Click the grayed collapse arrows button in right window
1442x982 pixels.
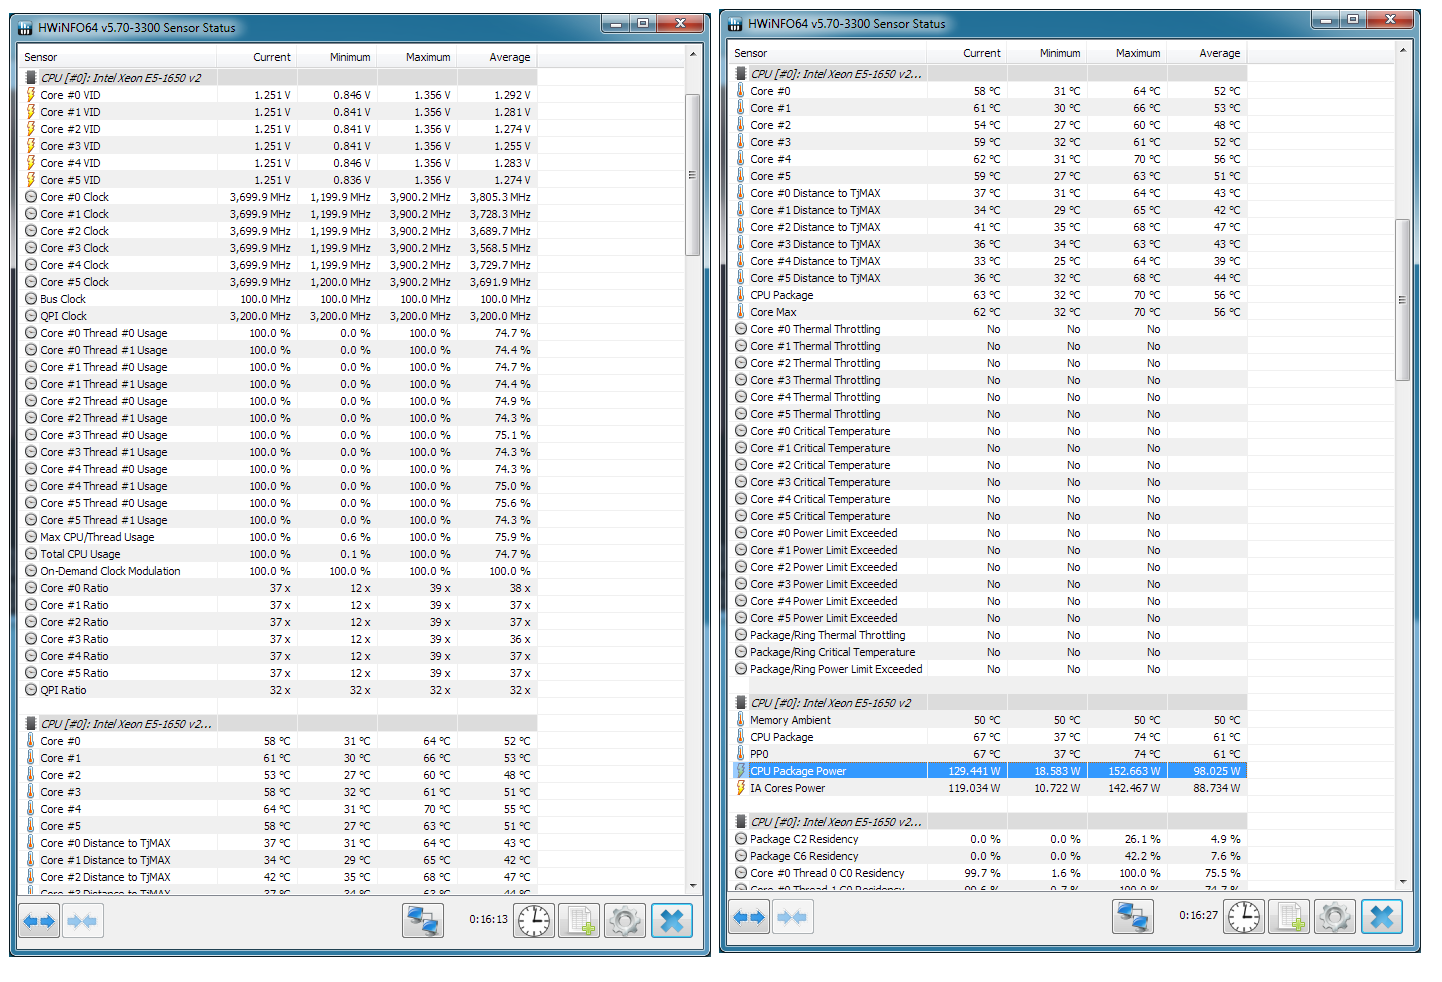coord(793,916)
